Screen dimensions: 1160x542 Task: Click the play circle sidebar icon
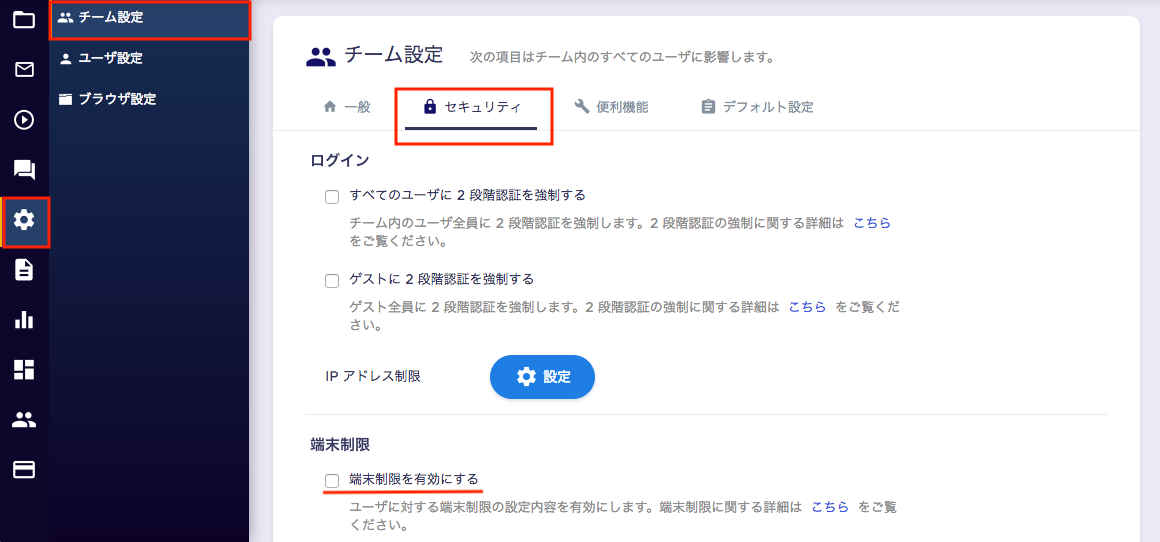24,120
